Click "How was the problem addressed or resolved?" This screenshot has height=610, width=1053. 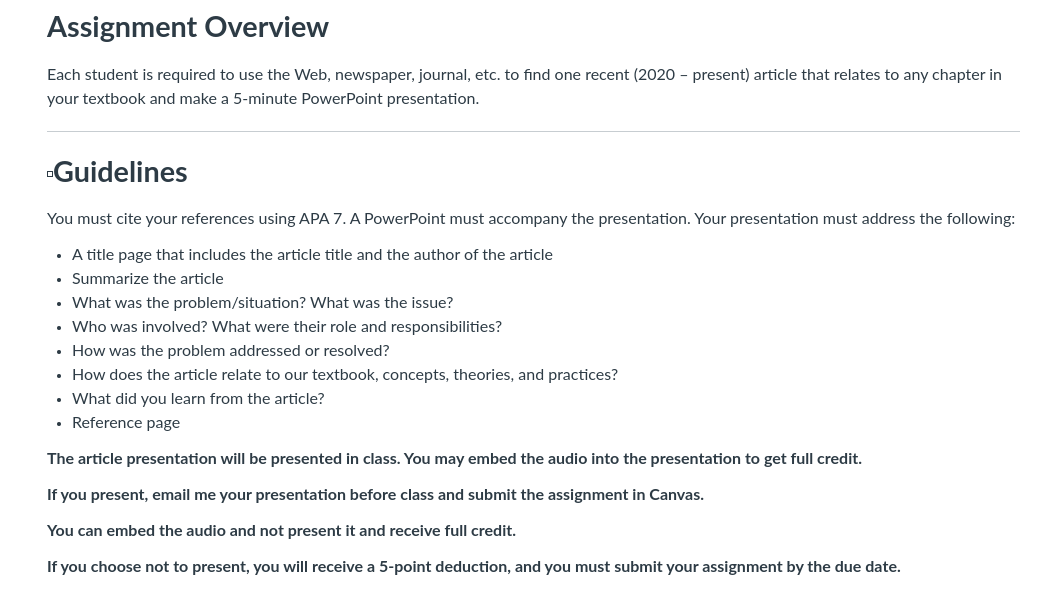pyautogui.click(x=230, y=351)
